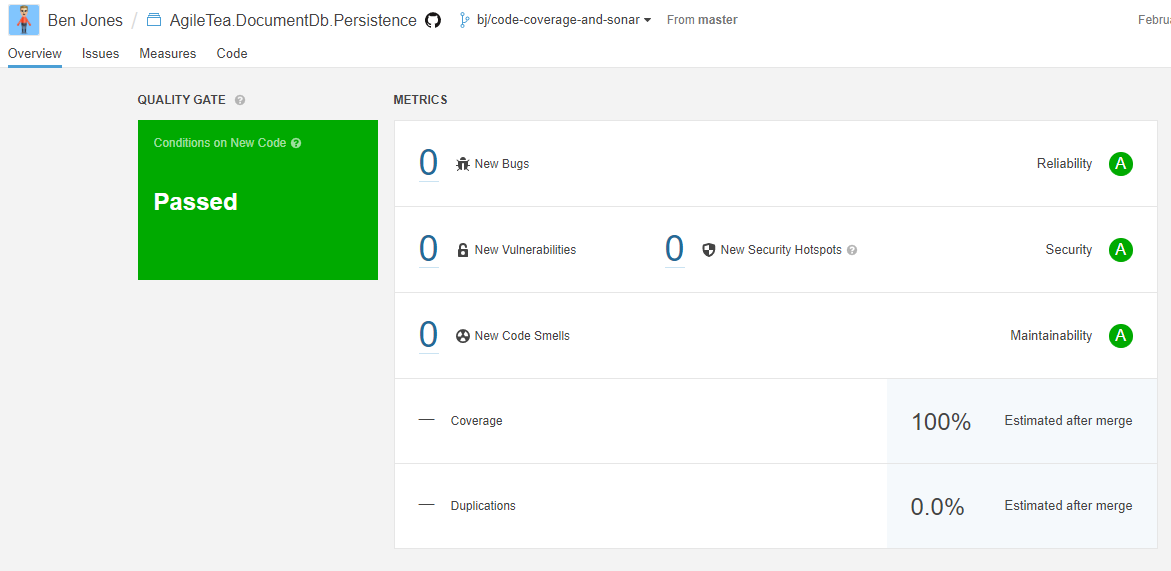Click the New Bugs label text
The height and width of the screenshot is (571, 1171).
click(x=502, y=163)
